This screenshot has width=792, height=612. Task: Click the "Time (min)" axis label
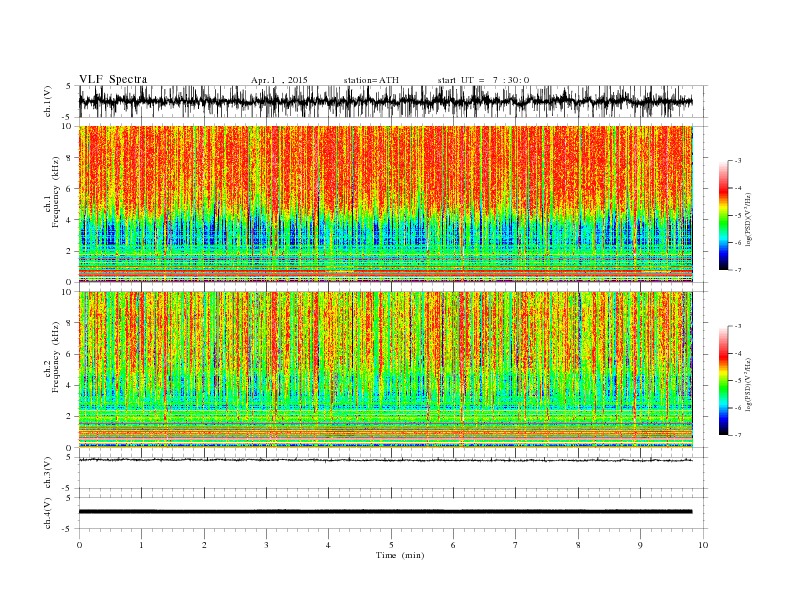click(x=400, y=555)
